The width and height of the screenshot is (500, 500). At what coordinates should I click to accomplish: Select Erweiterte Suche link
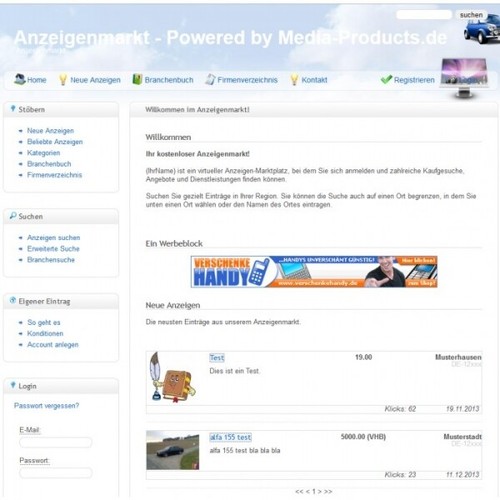53,249
